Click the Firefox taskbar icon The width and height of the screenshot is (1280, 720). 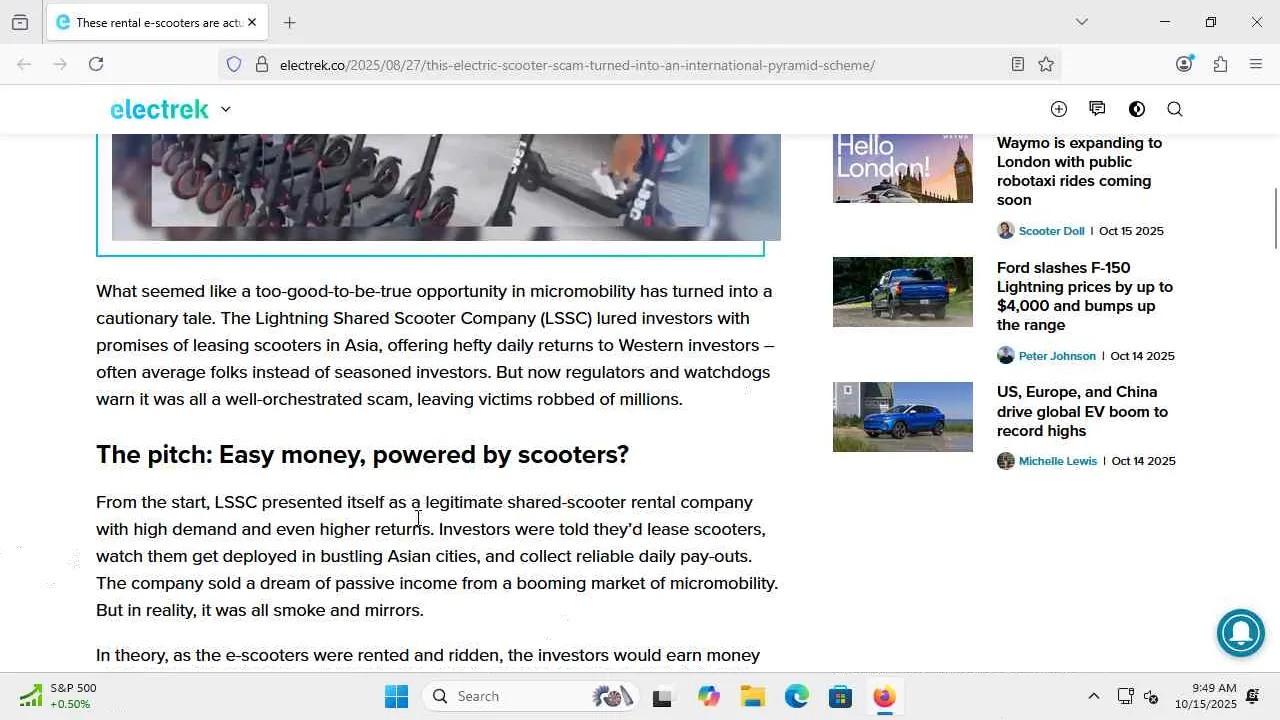[884, 697]
